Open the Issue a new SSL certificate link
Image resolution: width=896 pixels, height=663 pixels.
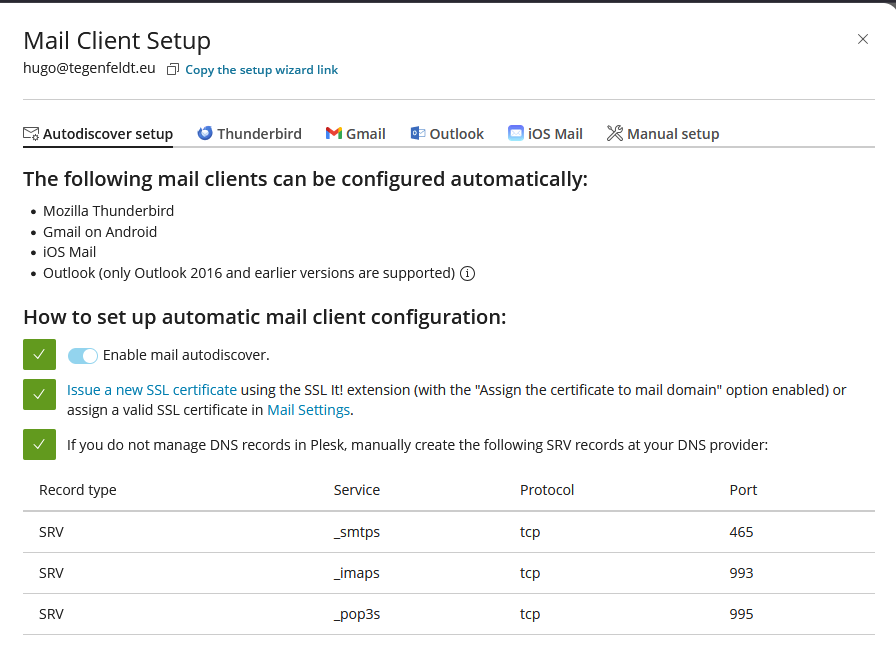(152, 390)
